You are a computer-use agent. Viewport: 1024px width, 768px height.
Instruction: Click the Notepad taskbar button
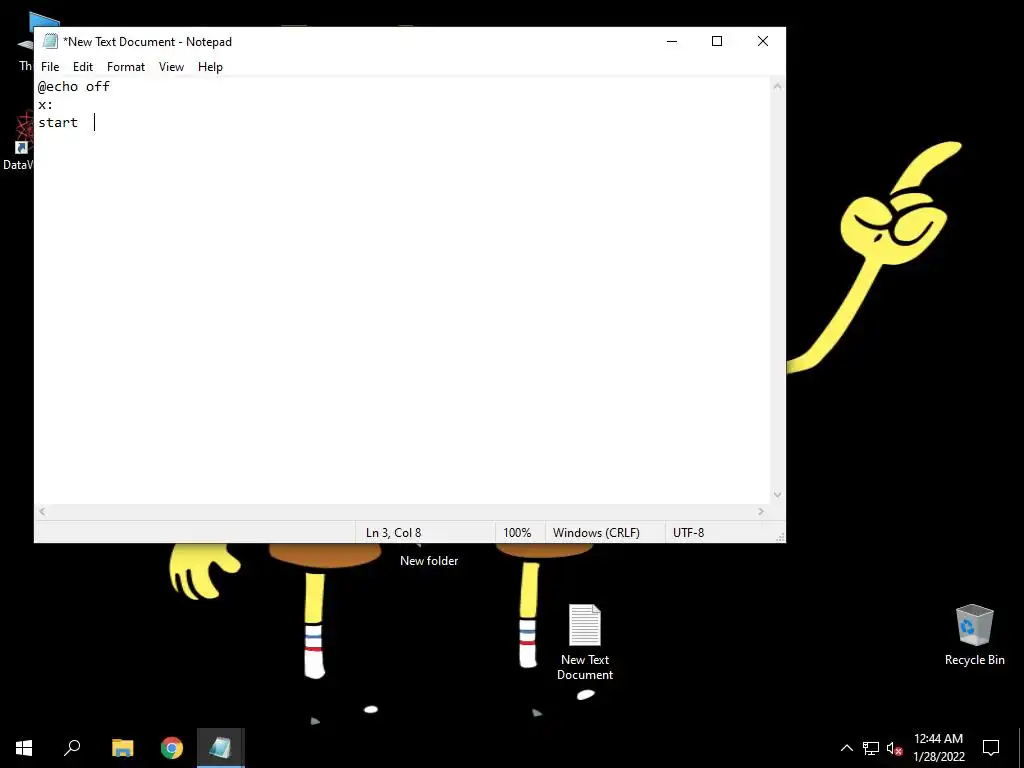click(221, 748)
